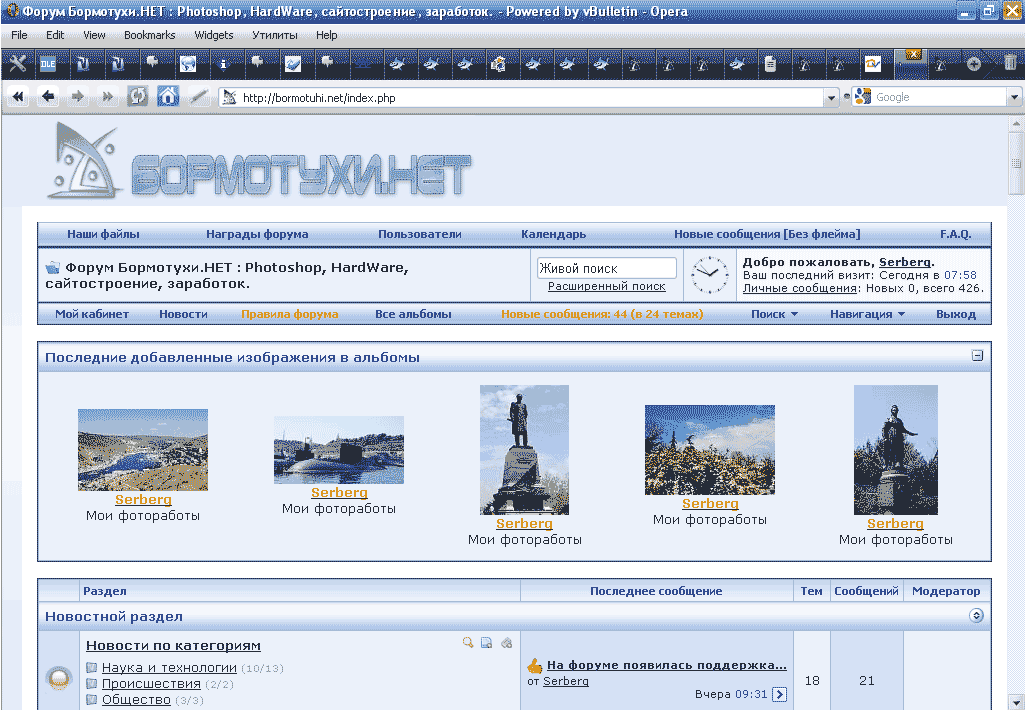Viewport: 1026px width, 710px height.
Task: Open Мой кабинет
Action: point(92,314)
